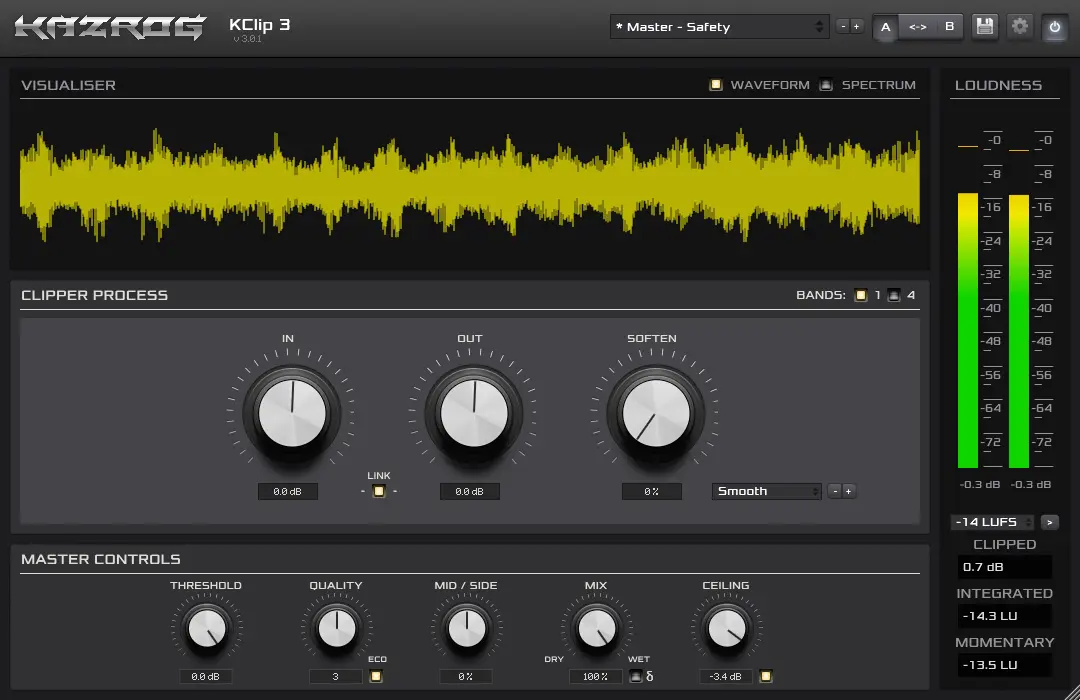This screenshot has width=1080, height=700.
Task: Click the MID / SIDE value field
Action: (x=466, y=677)
